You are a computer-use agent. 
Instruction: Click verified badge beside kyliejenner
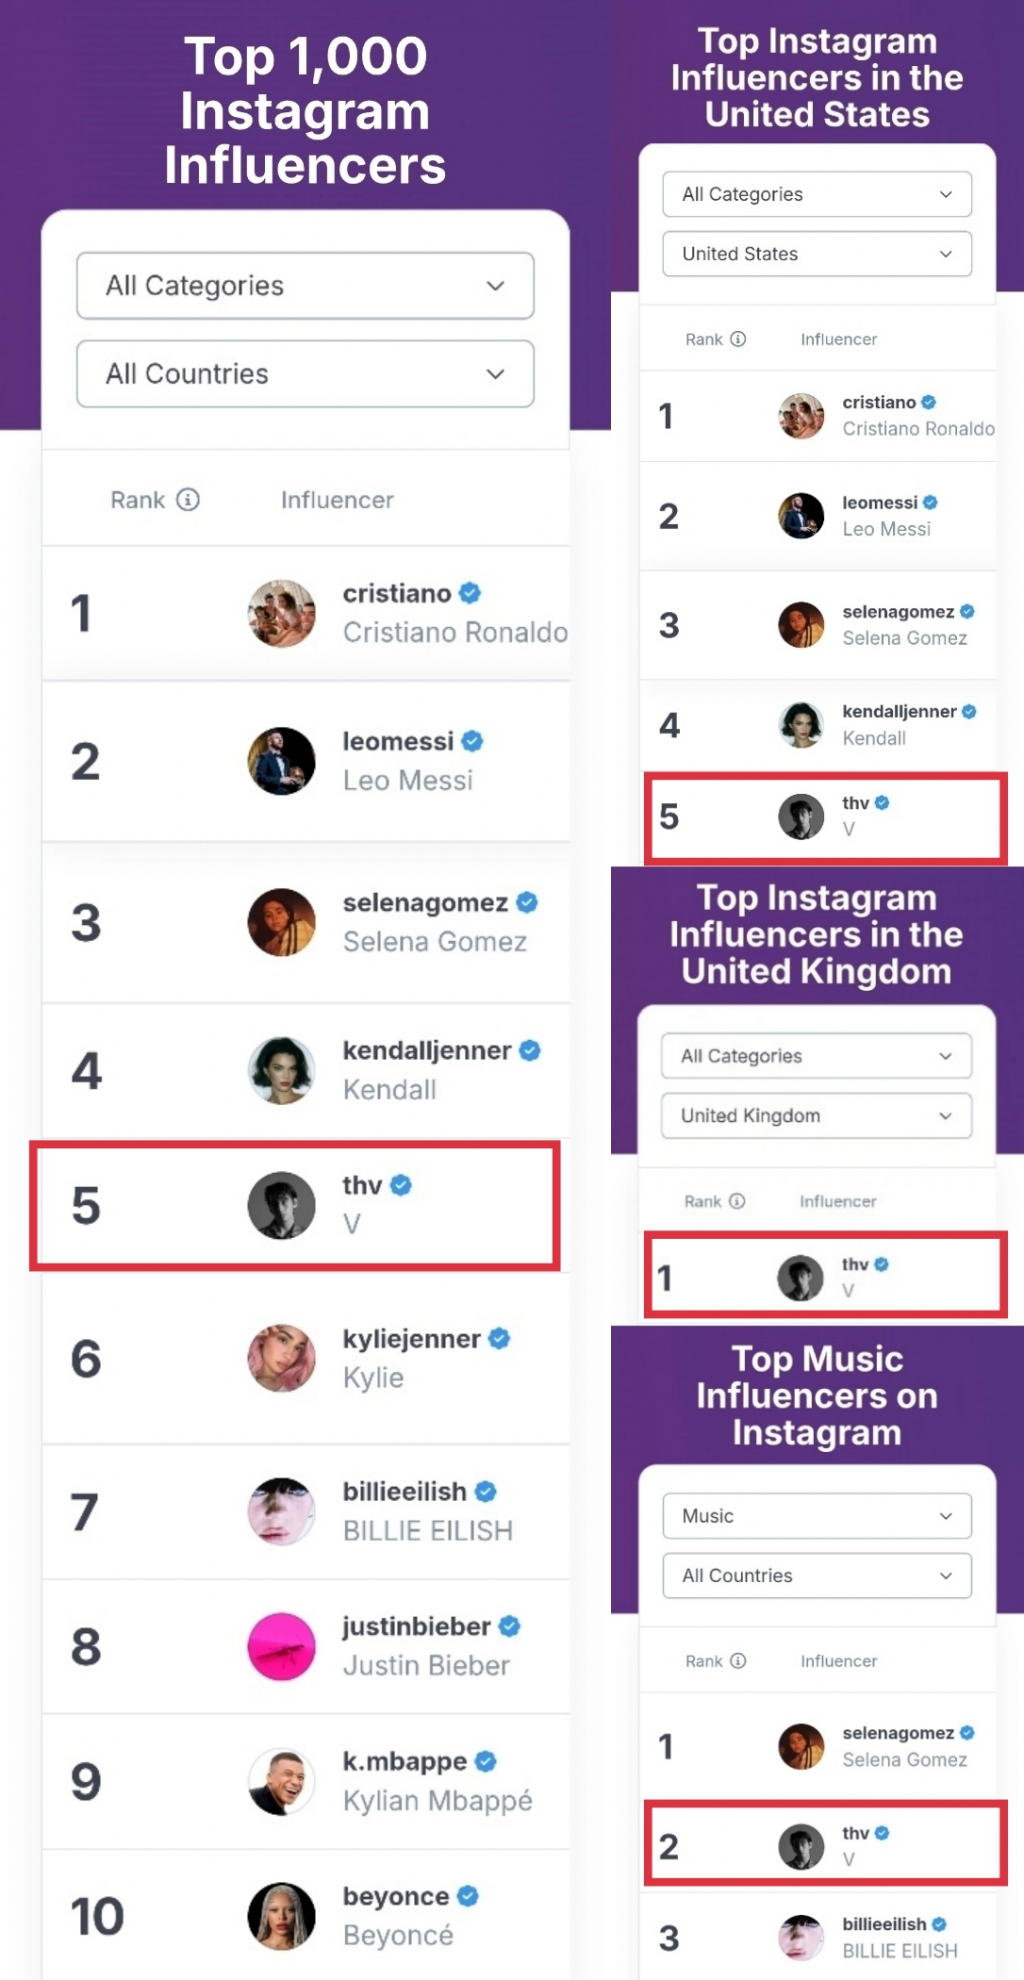(x=499, y=1338)
